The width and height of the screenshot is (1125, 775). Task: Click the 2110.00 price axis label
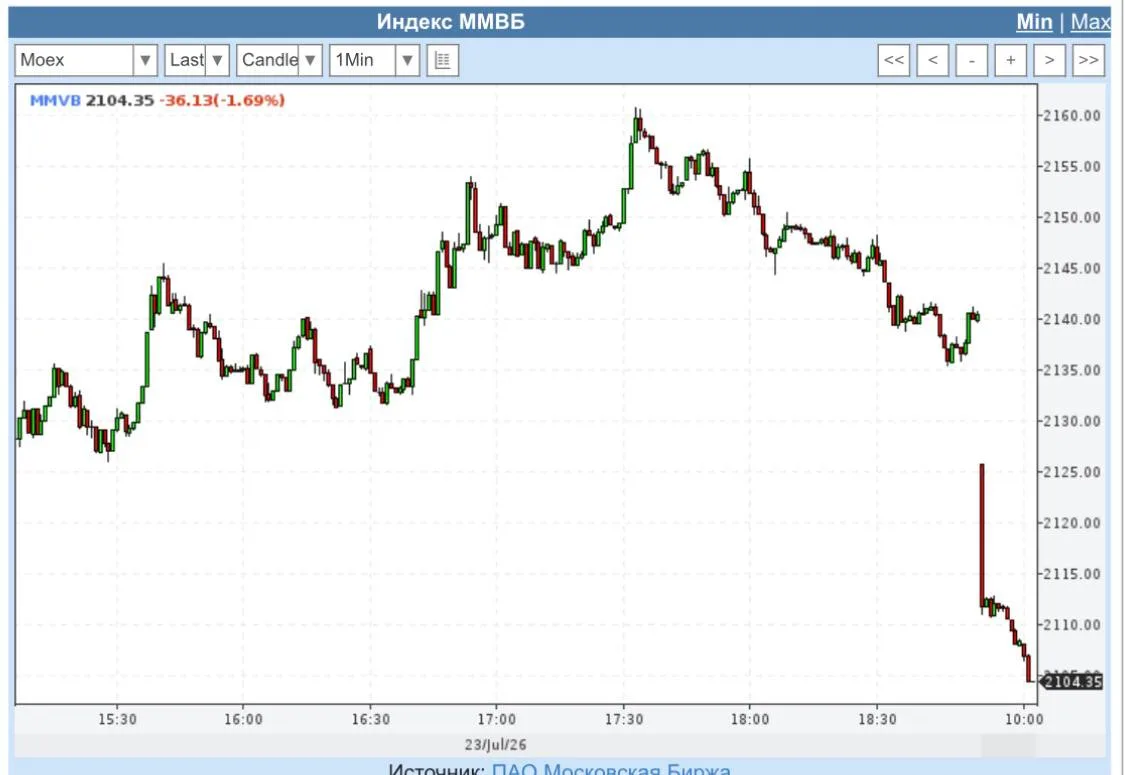pos(1072,625)
